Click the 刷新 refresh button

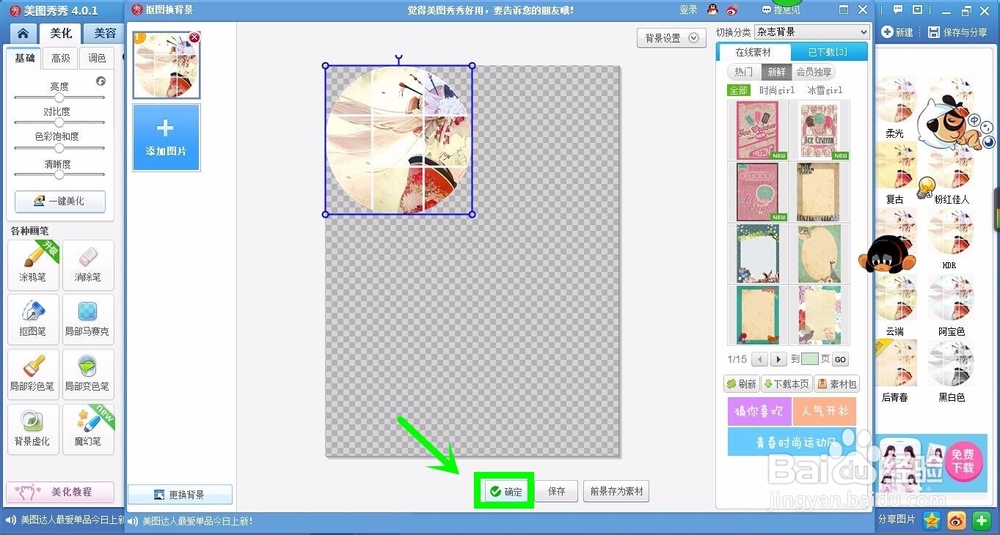point(741,384)
